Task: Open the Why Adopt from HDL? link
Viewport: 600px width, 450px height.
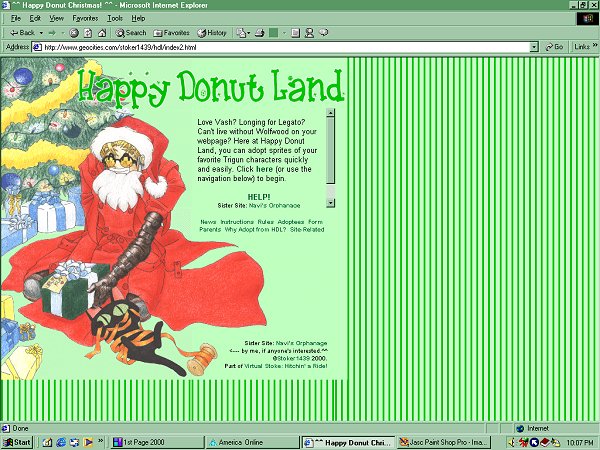Action: pyautogui.click(x=255, y=230)
